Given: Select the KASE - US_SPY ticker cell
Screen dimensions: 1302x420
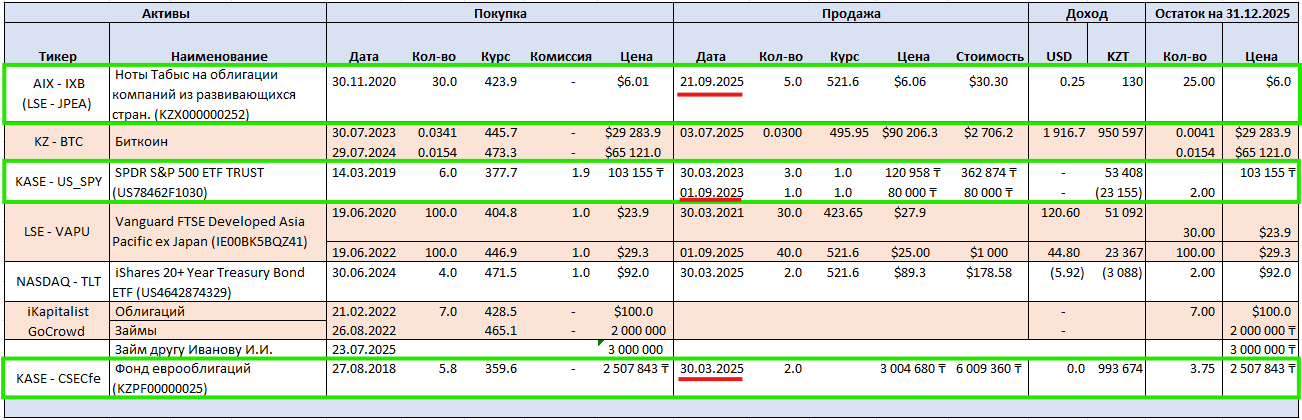Looking at the screenshot, I should tap(57, 181).
